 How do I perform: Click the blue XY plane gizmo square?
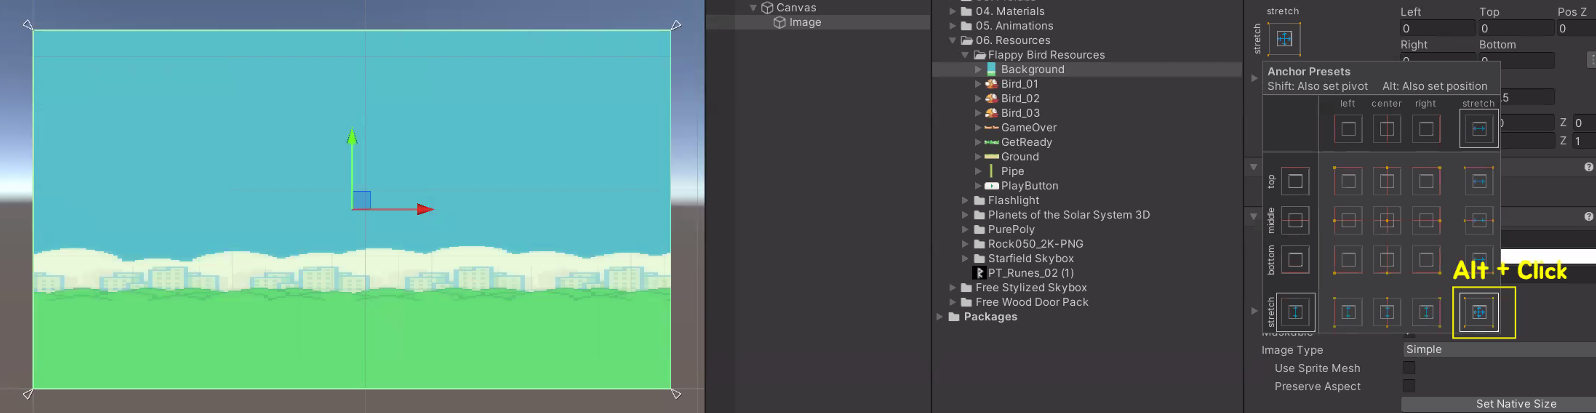pos(362,200)
